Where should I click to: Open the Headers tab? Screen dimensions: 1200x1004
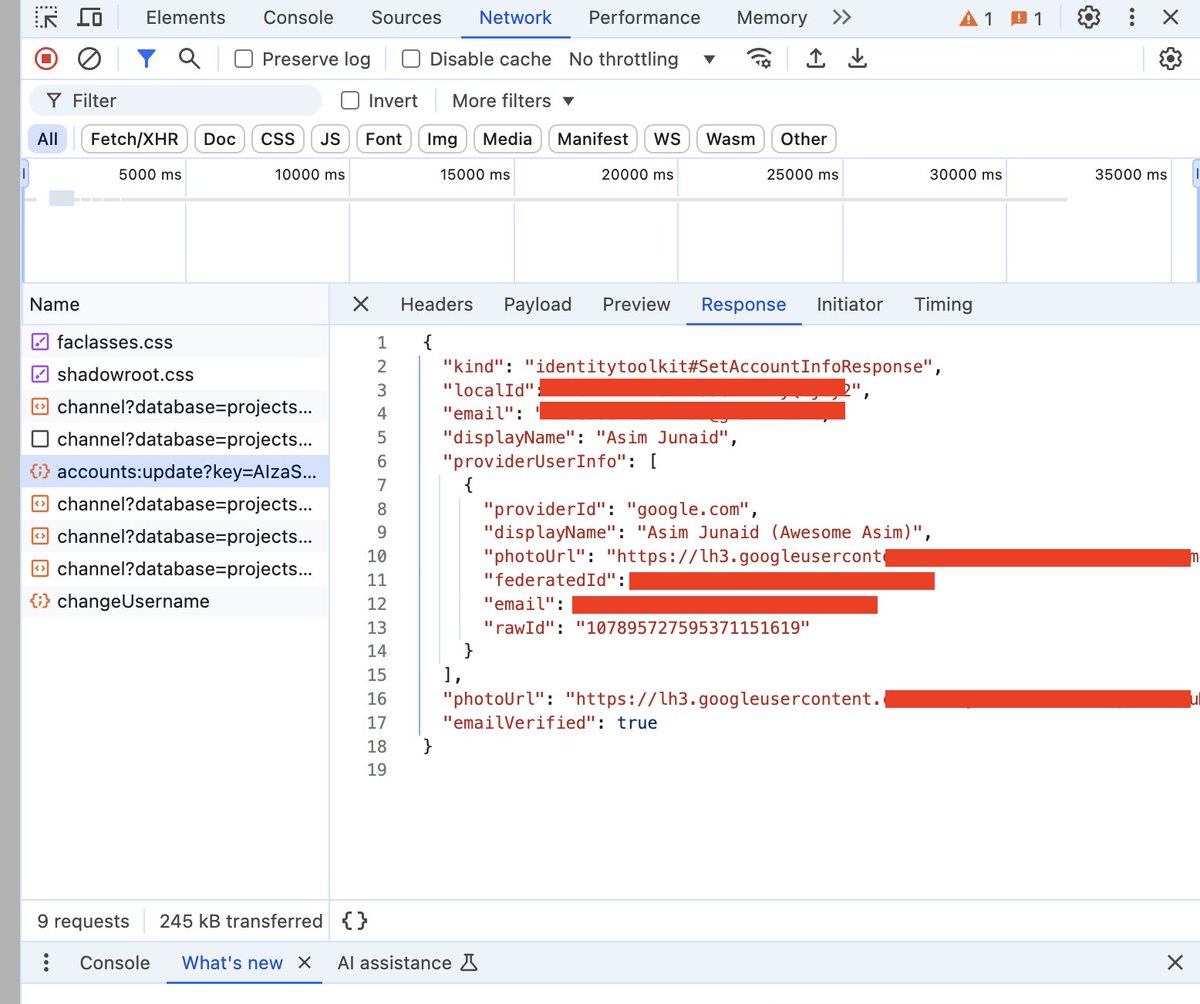coord(436,304)
